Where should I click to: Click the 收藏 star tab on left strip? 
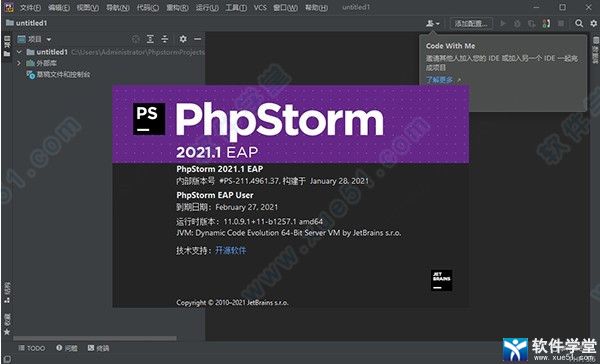click(7, 324)
